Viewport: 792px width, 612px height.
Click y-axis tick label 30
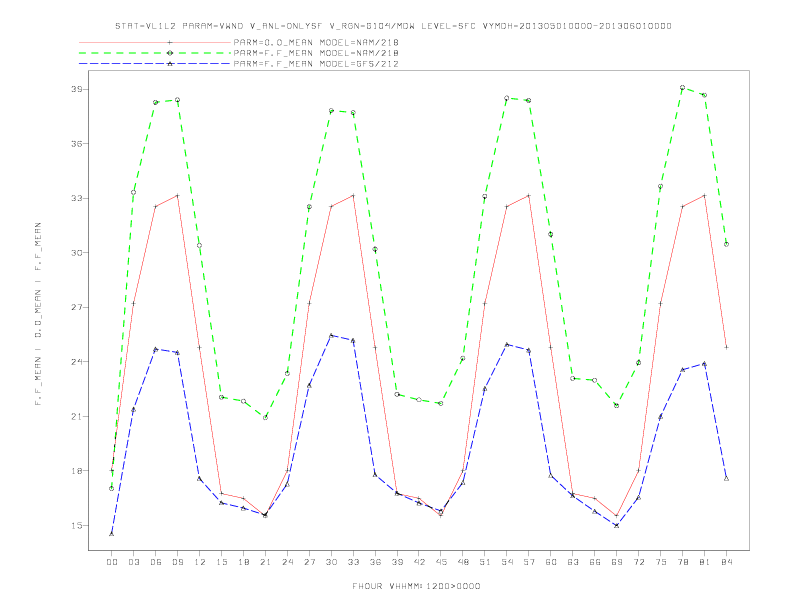click(76, 253)
